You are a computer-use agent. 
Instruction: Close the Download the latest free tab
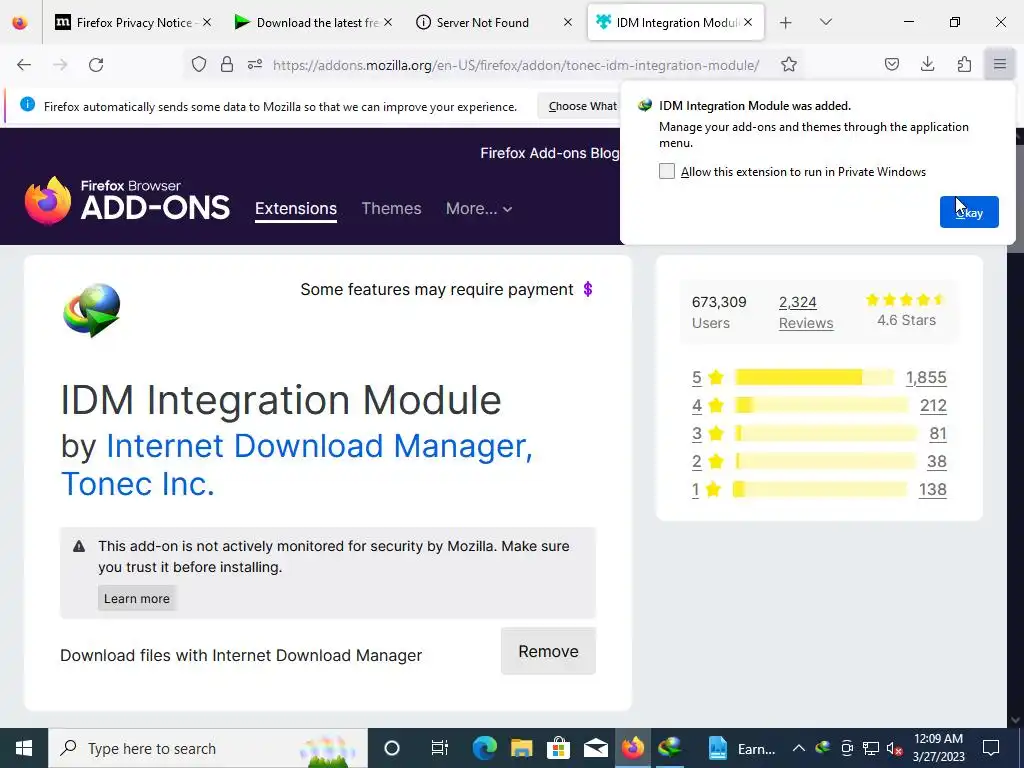click(x=388, y=22)
